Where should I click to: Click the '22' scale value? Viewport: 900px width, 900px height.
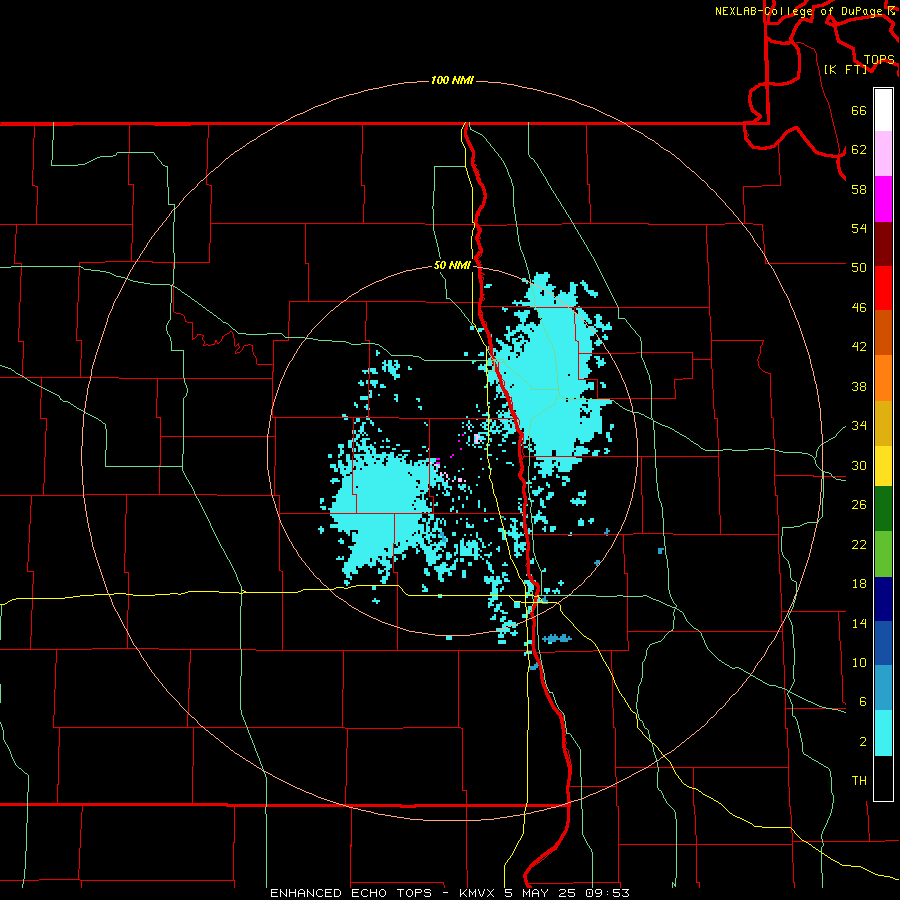[x=859, y=544]
